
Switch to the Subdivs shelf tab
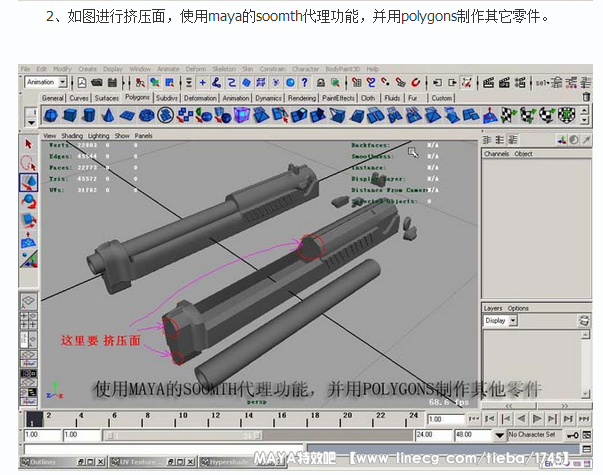167,98
